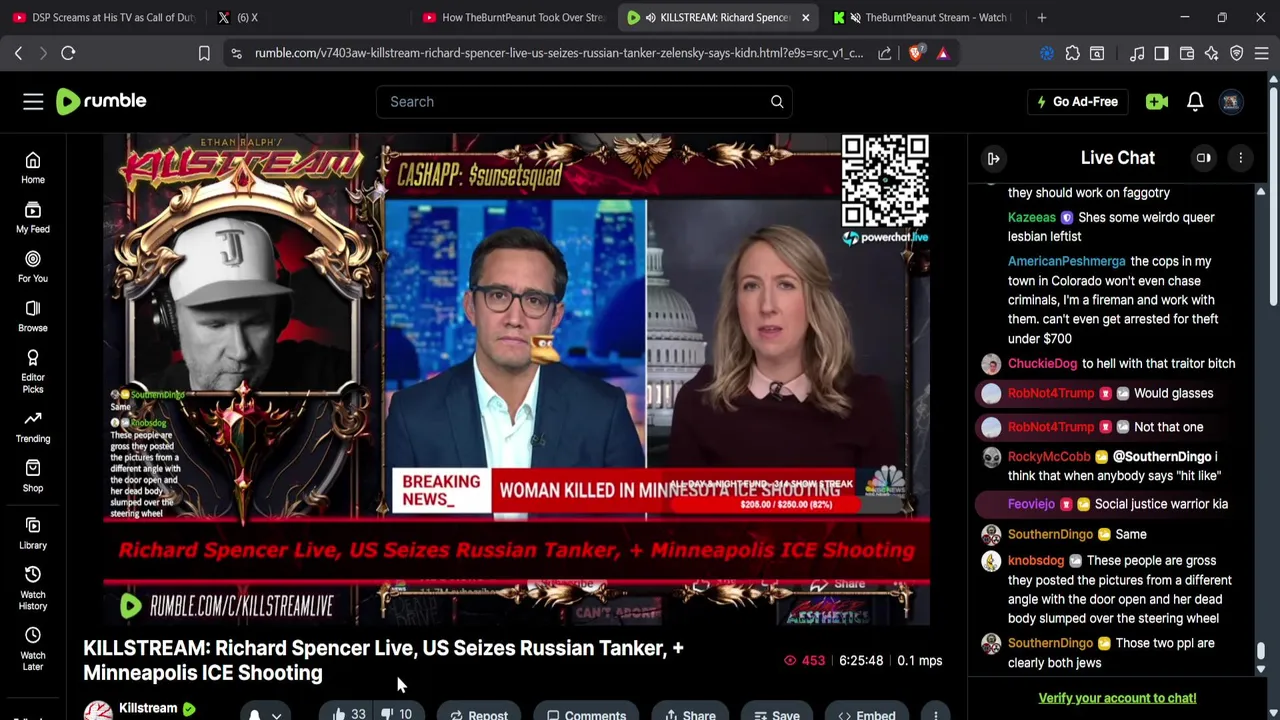This screenshot has height=720, width=1280.
Task: Save the video to a playlist
Action: coord(777,714)
